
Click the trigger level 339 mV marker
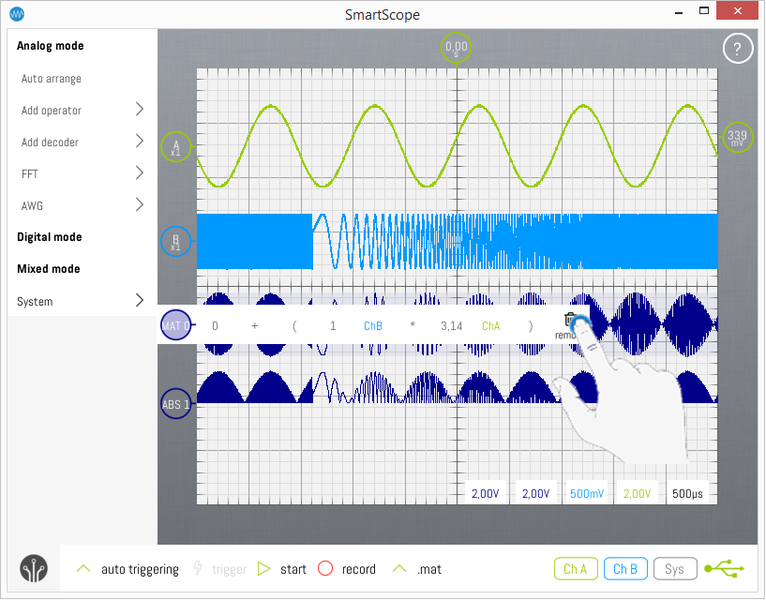pos(737,138)
